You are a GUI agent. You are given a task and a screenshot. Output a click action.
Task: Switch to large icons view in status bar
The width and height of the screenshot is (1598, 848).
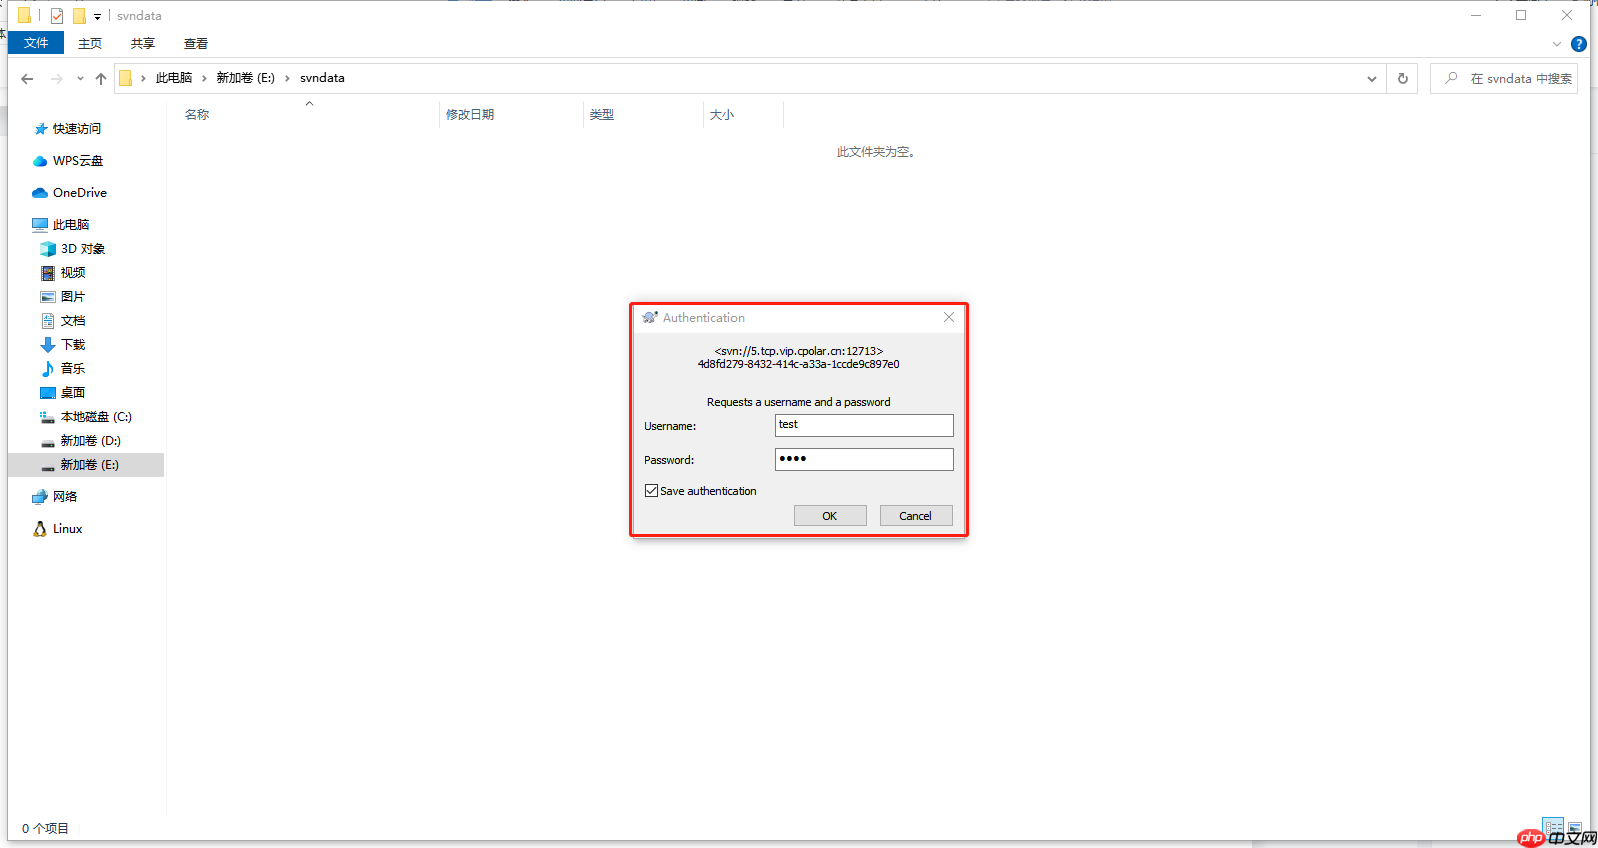click(x=1575, y=827)
